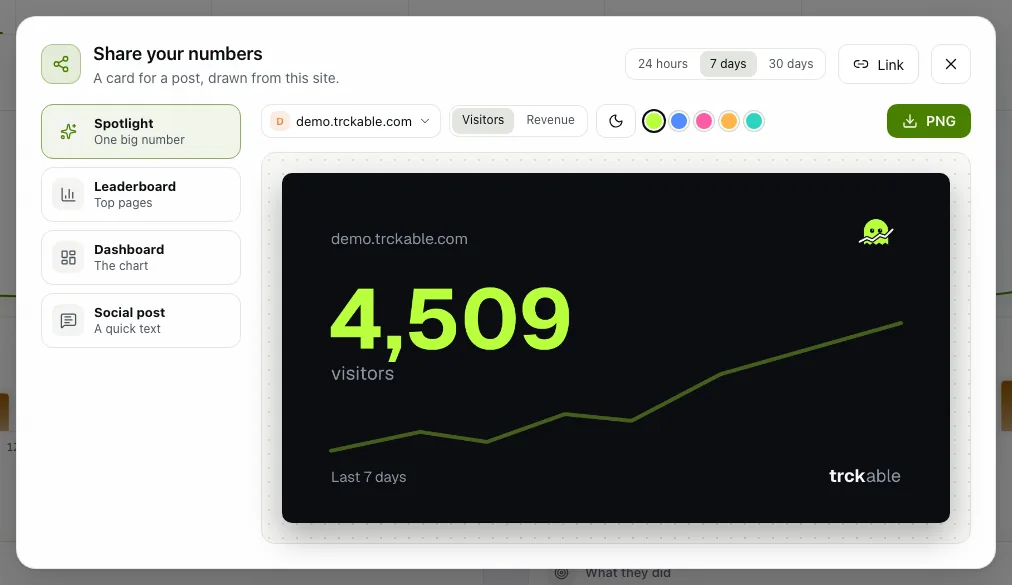Click the orange D site avatar
The height and width of the screenshot is (585, 1012).
tap(280, 121)
